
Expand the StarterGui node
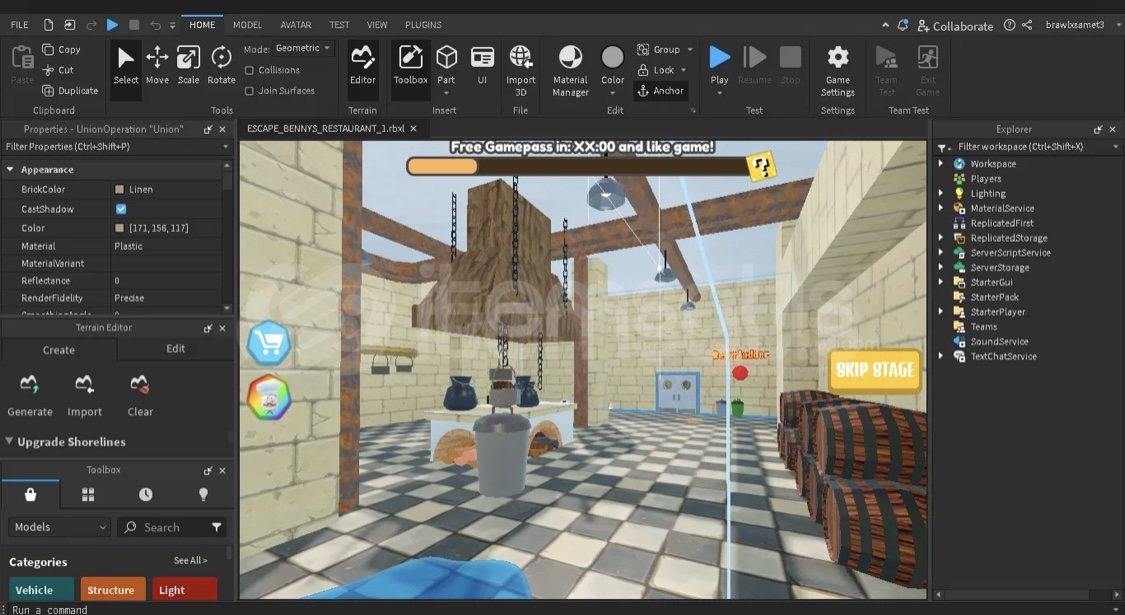tap(941, 282)
